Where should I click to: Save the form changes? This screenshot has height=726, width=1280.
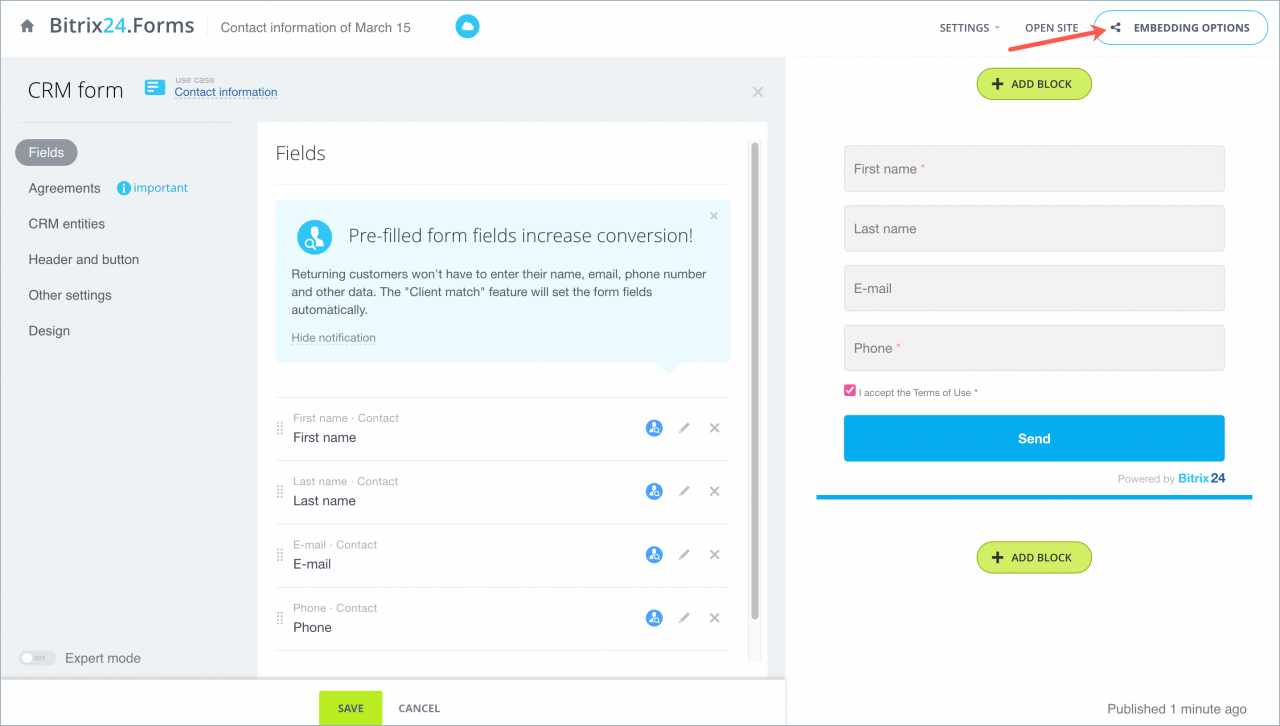350,708
